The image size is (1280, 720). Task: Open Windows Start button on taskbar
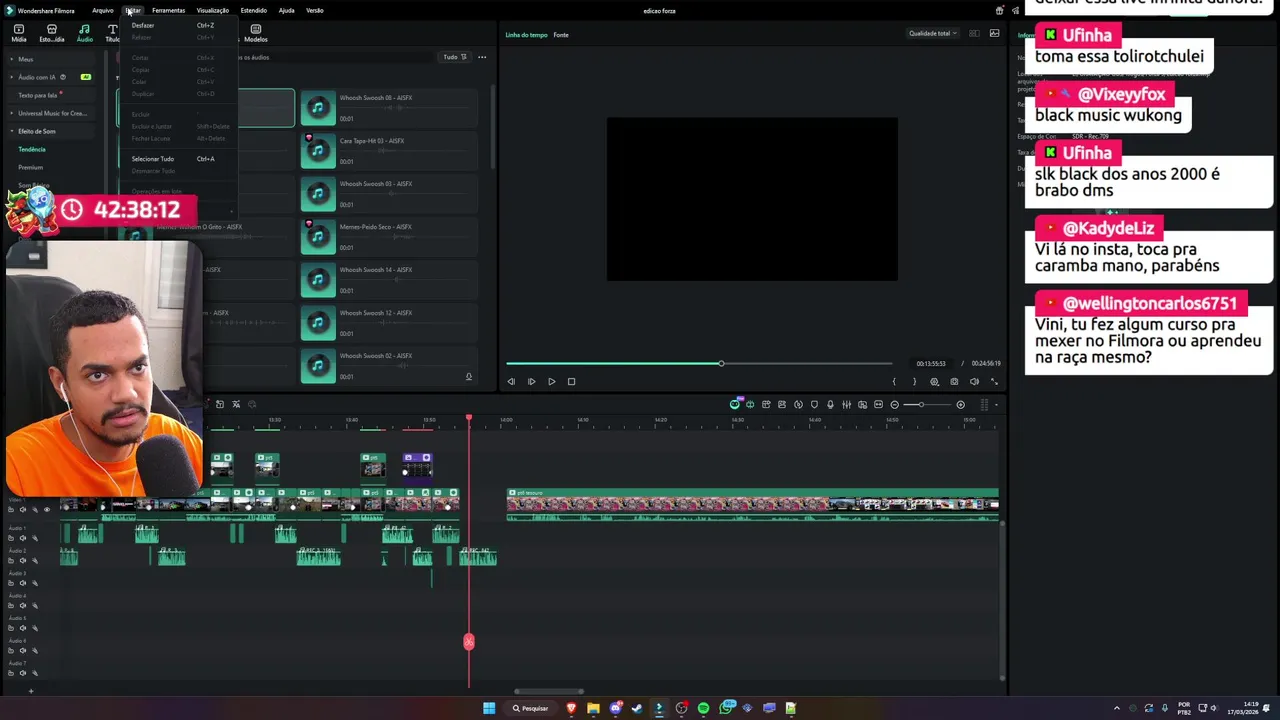point(489,708)
